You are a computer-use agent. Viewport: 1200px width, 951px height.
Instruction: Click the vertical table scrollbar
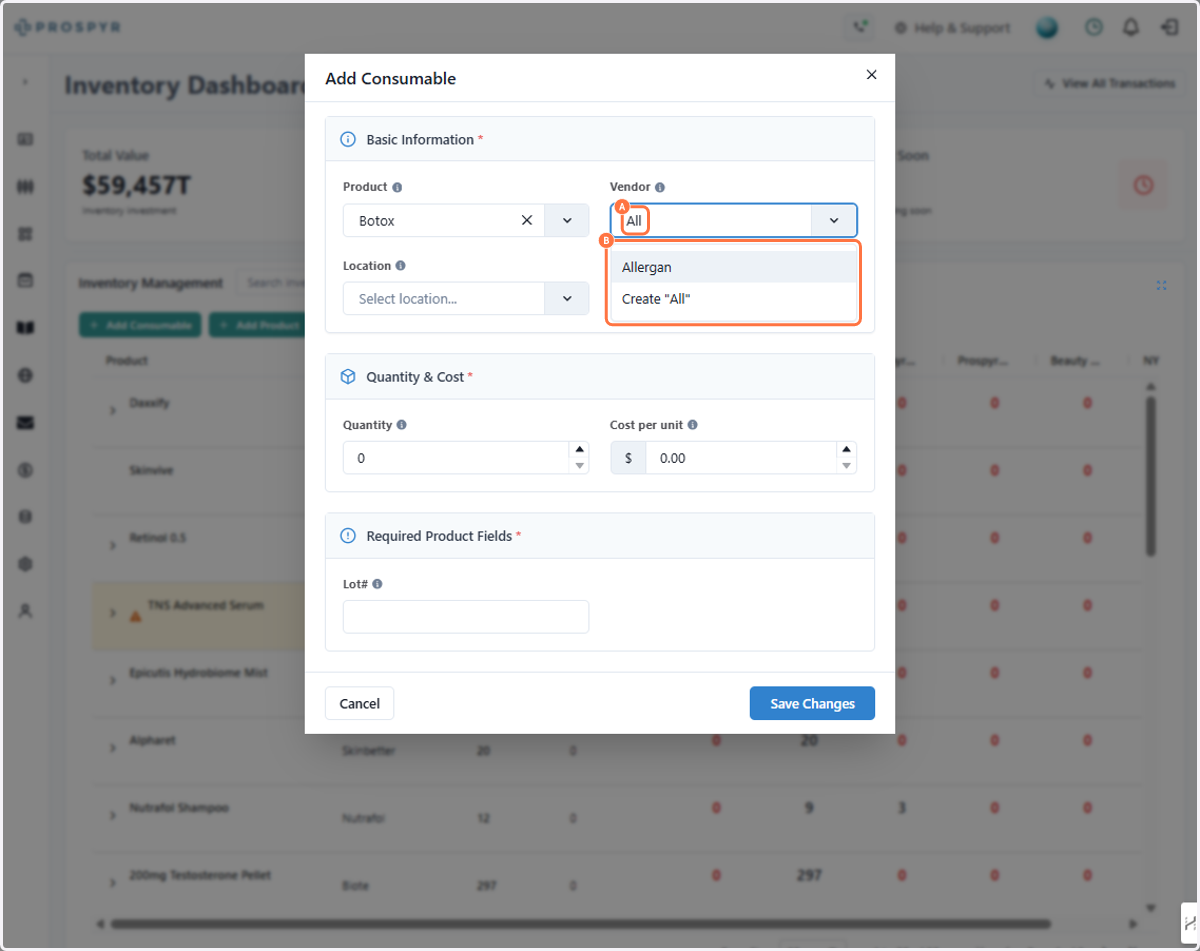1151,475
